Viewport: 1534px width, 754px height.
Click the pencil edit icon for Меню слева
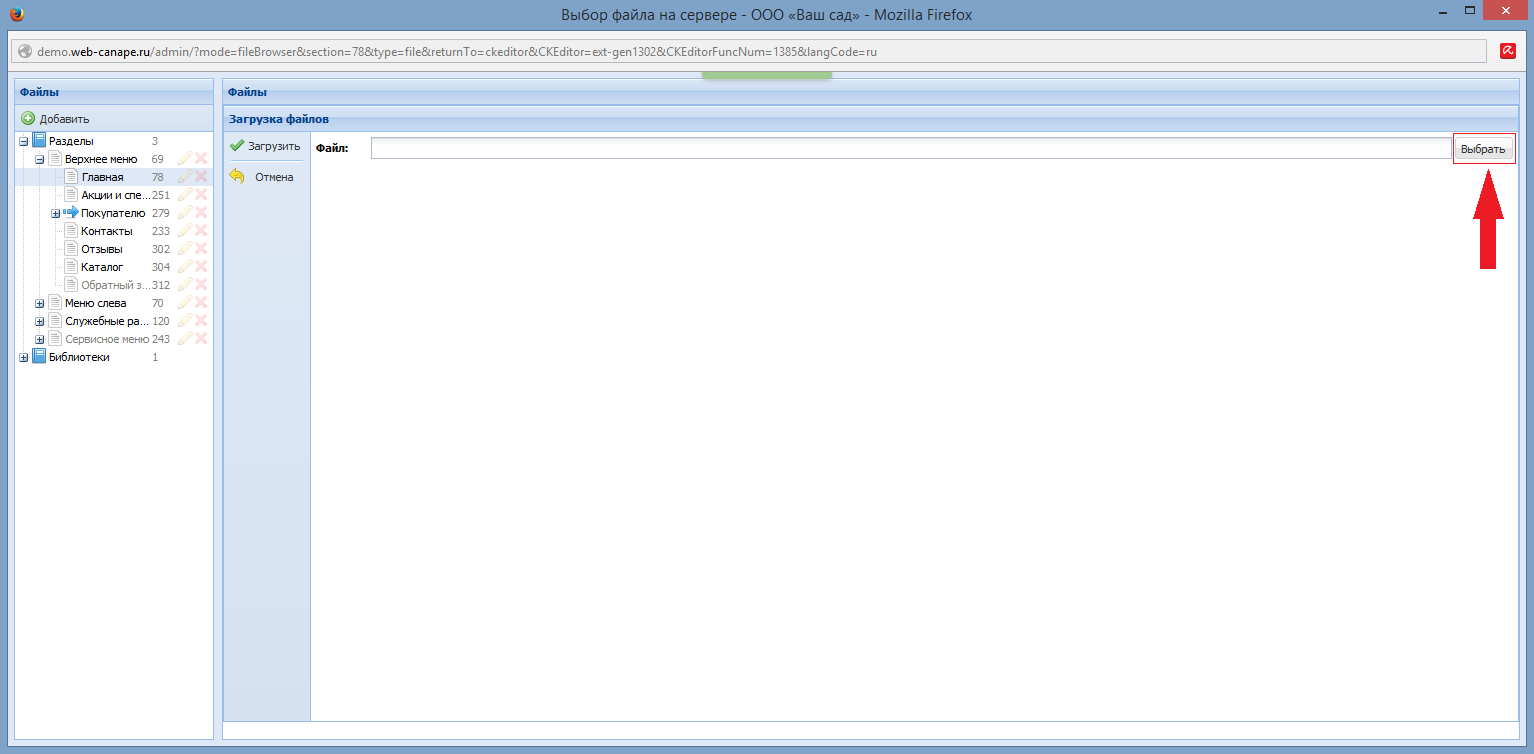point(184,303)
